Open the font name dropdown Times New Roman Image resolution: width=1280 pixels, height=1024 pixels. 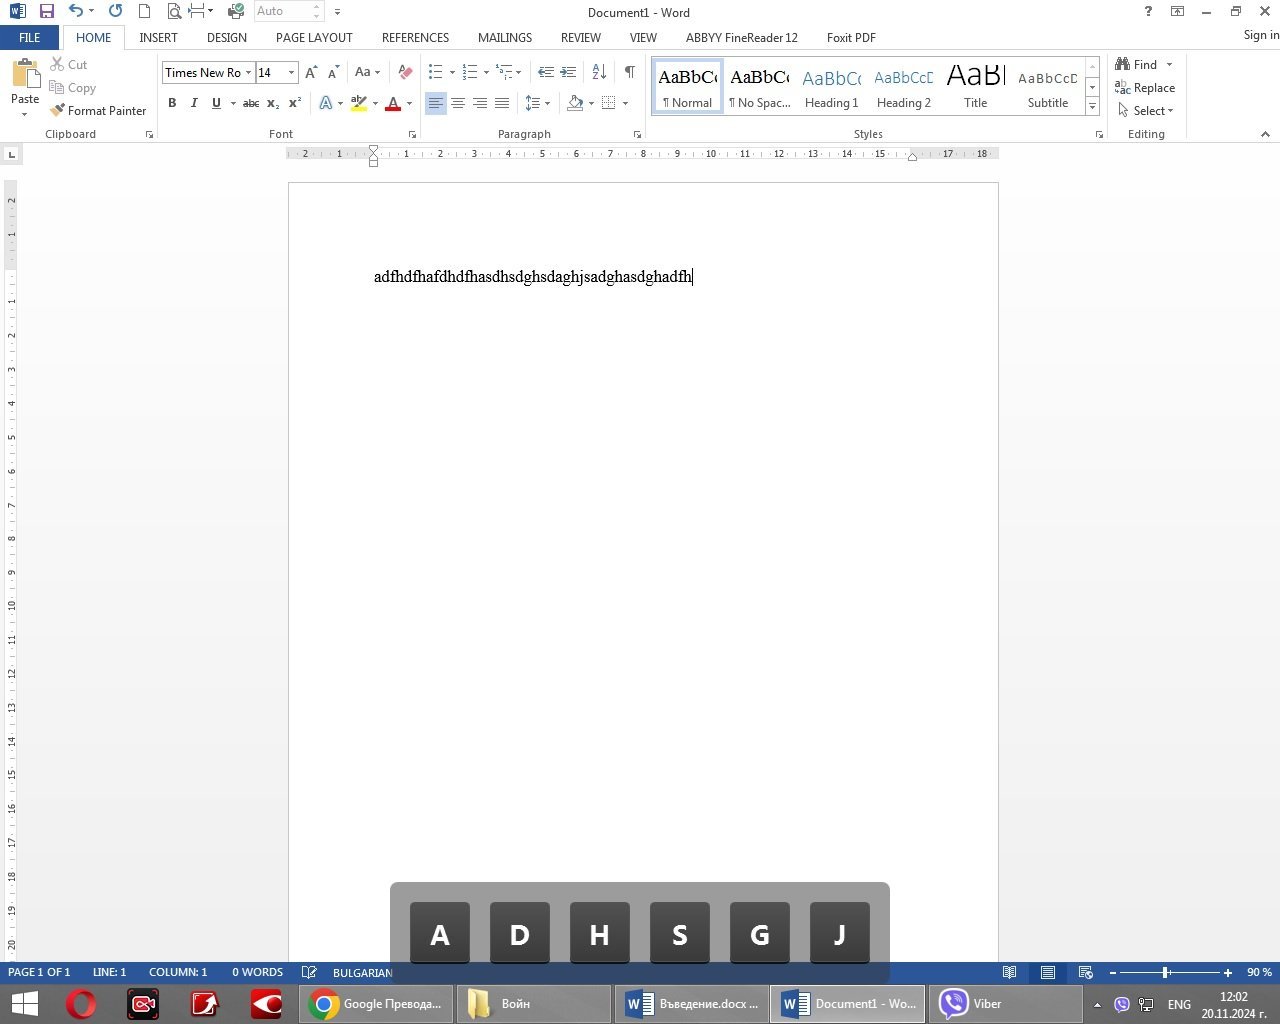coord(248,72)
